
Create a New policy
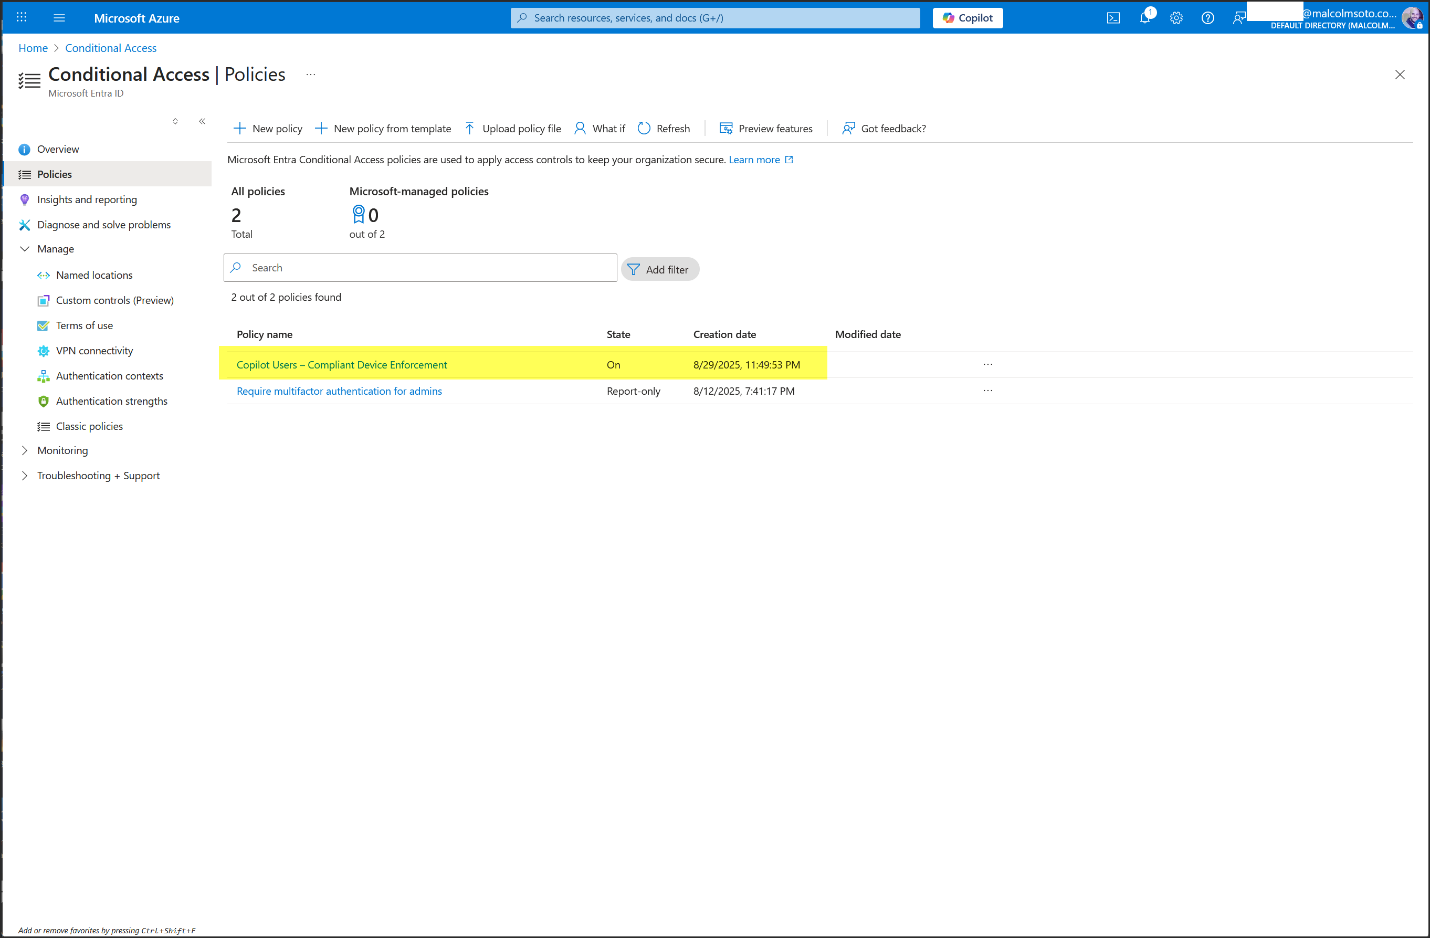[268, 129]
